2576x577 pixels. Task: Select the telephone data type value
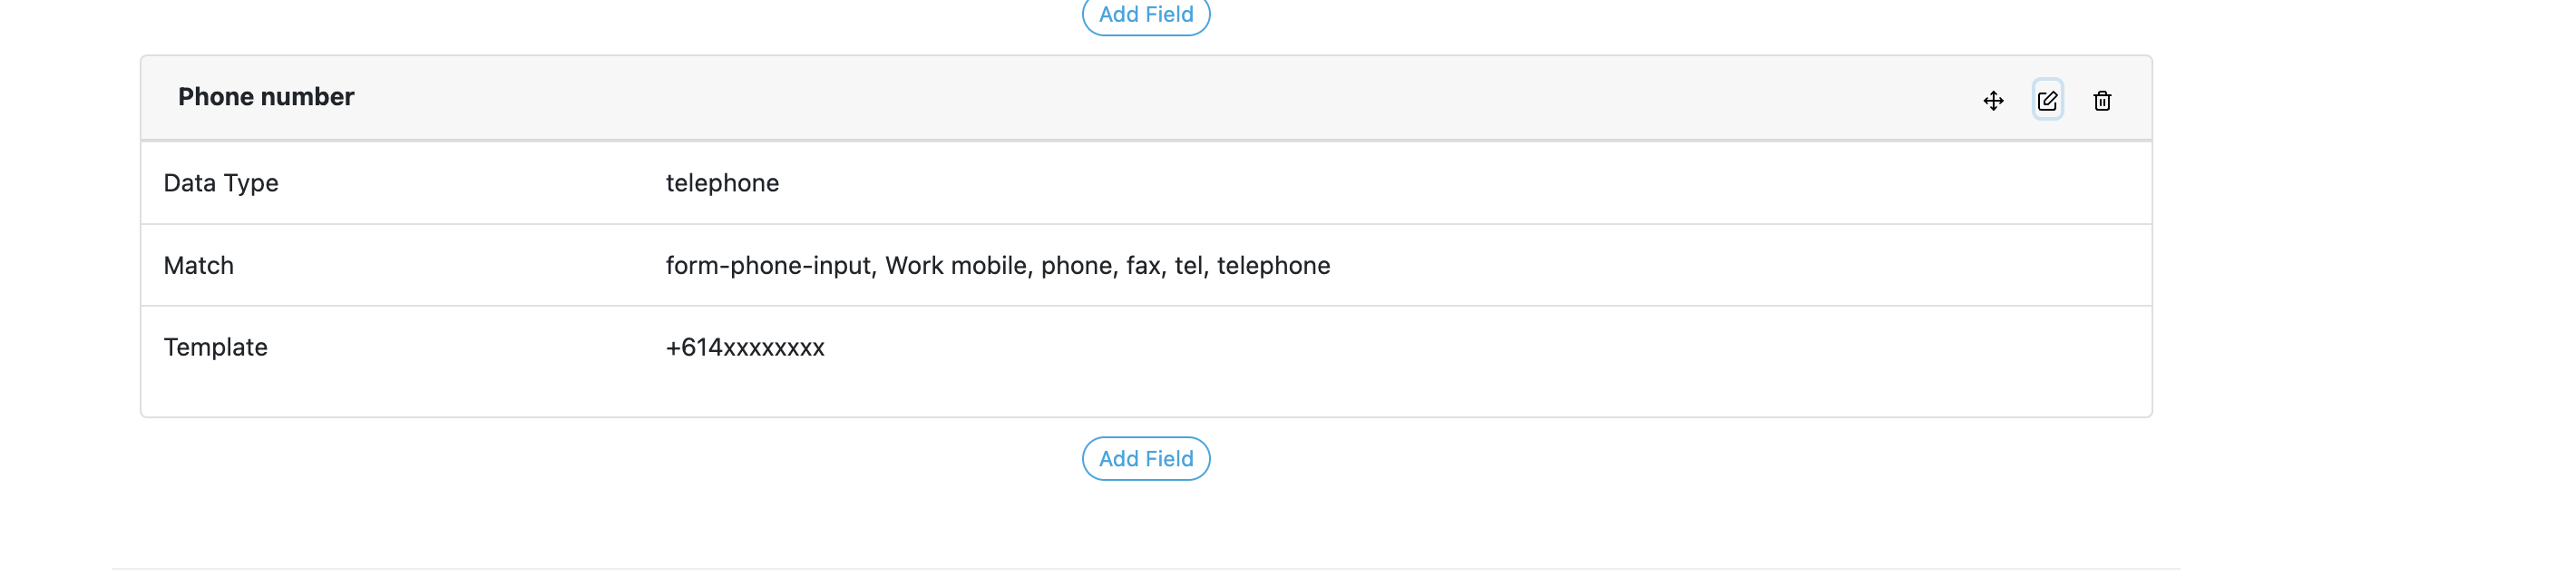pos(722,183)
